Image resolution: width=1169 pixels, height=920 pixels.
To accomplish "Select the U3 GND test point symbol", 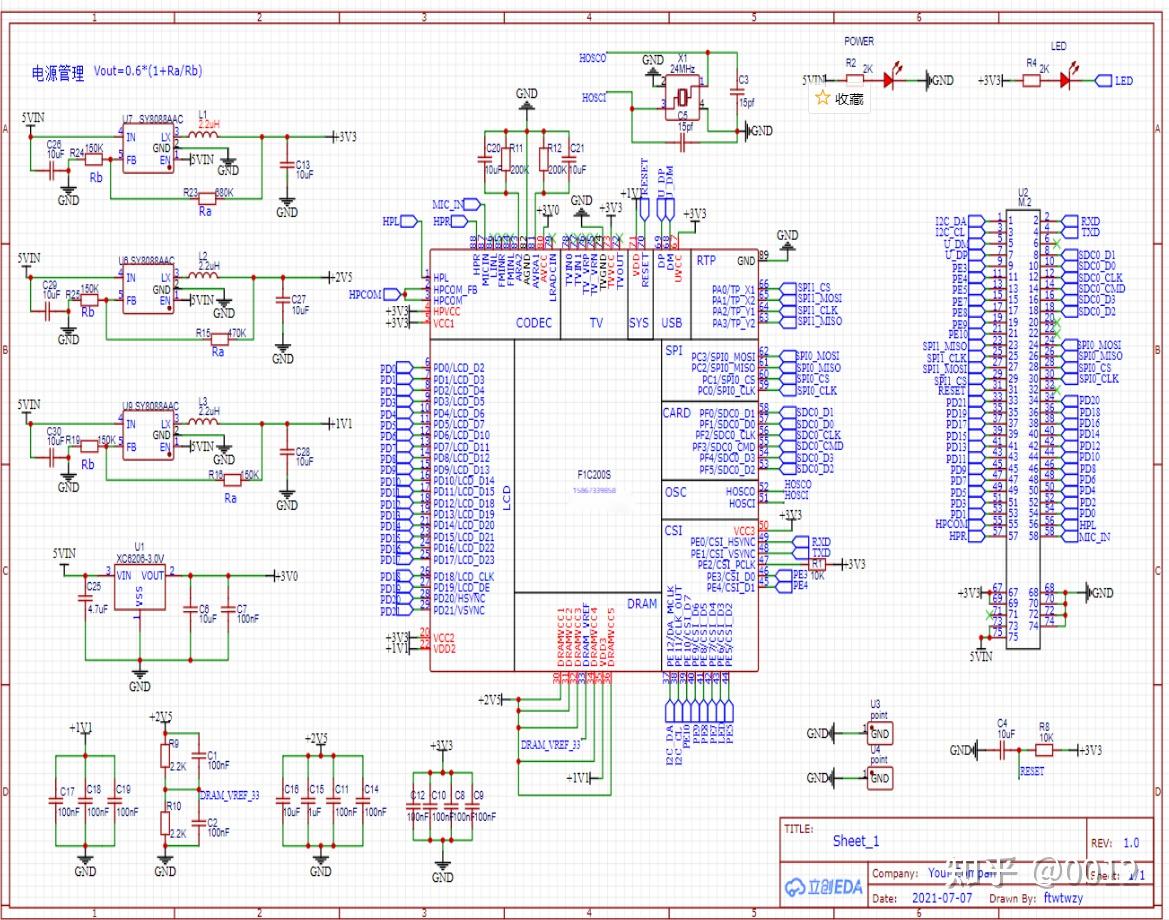I will [x=879, y=733].
